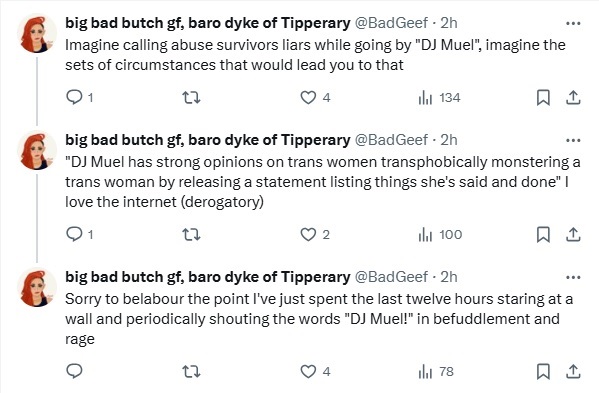The height and width of the screenshot is (393, 599).
Task: Open more options menu on first tweet
Action: pyautogui.click(x=573, y=23)
